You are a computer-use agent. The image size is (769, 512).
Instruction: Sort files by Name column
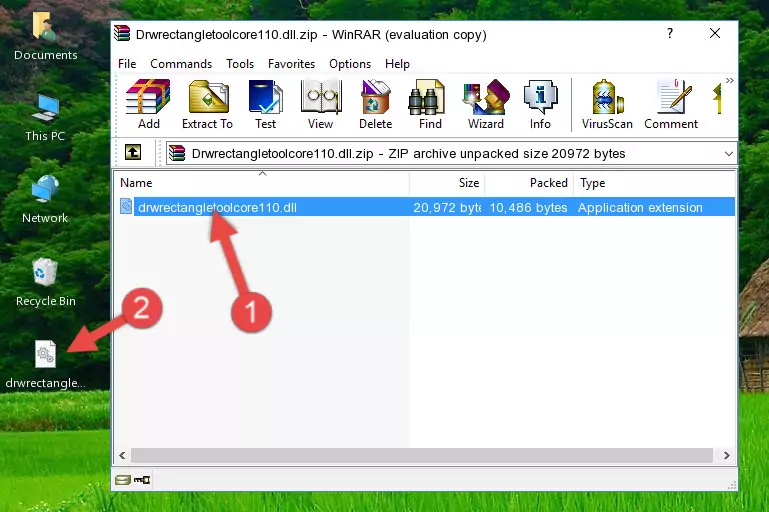tap(262, 183)
